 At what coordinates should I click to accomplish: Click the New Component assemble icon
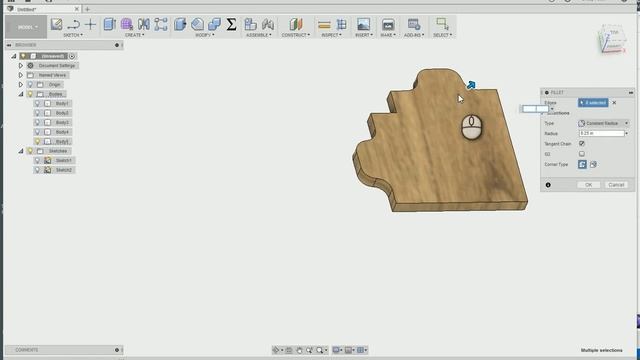pyautogui.click(x=251, y=24)
